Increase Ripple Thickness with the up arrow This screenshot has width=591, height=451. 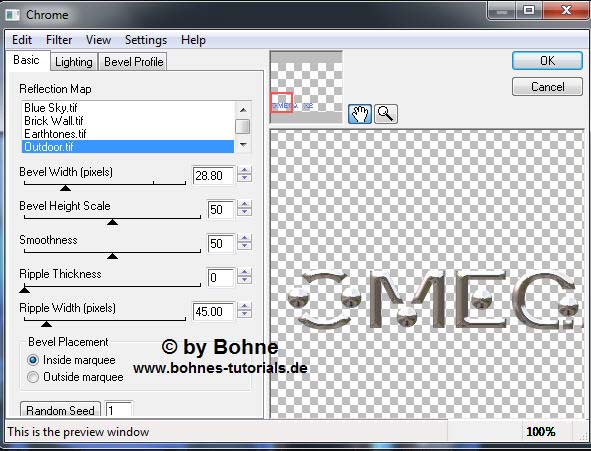(245, 272)
